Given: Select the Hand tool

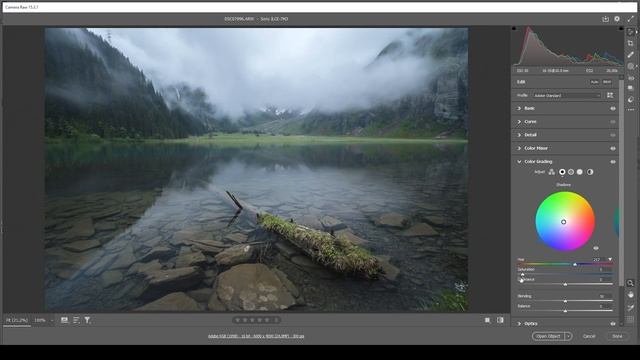Looking at the screenshot, I should (x=631, y=295).
